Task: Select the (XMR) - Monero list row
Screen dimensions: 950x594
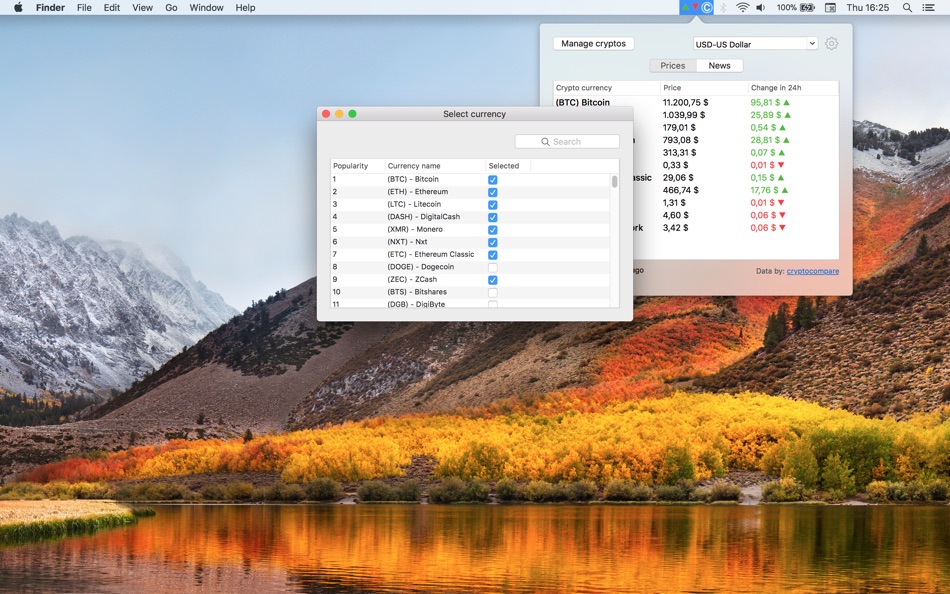Action: (x=470, y=229)
